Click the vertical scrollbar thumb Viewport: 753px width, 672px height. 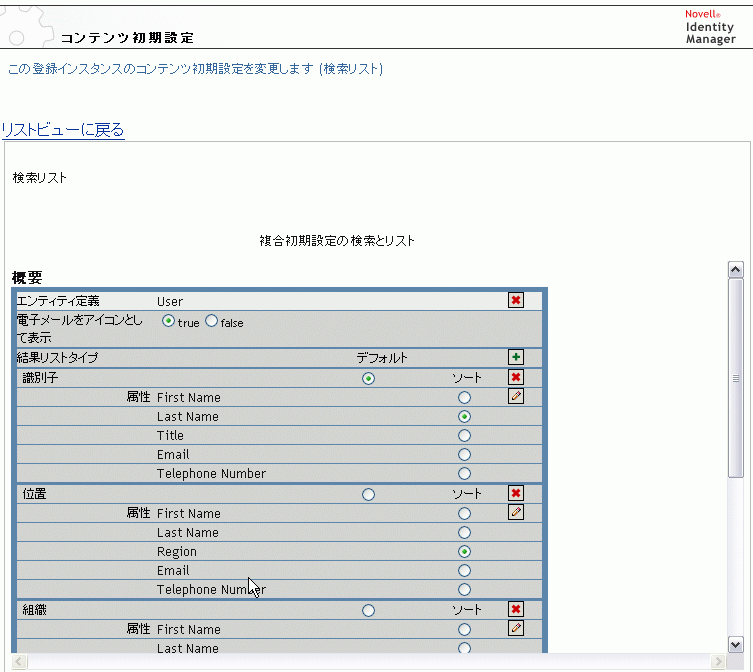[736, 378]
